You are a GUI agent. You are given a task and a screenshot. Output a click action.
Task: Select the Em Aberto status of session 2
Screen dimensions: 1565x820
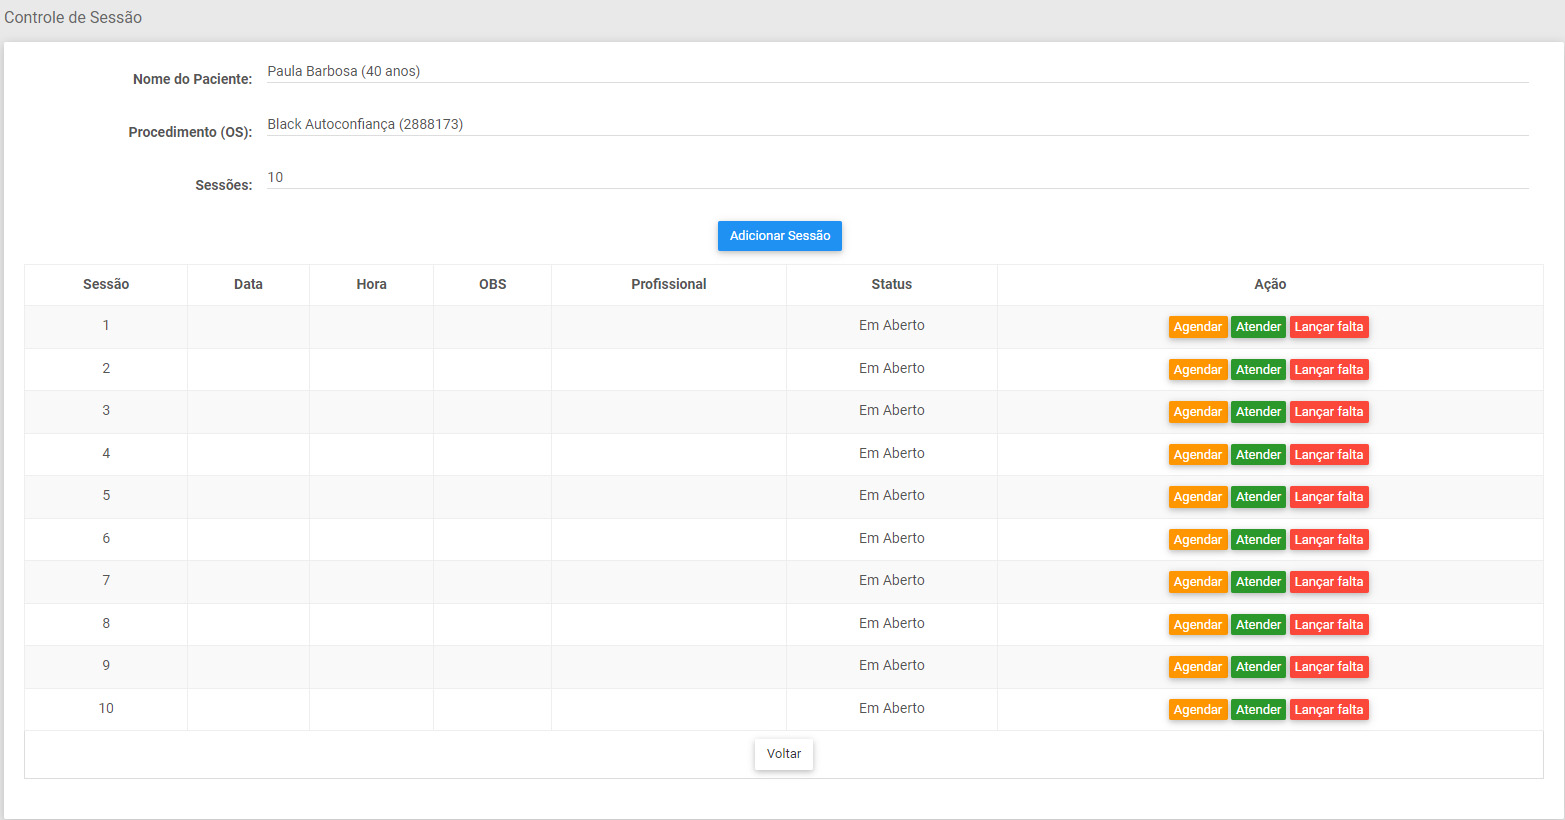coord(891,369)
